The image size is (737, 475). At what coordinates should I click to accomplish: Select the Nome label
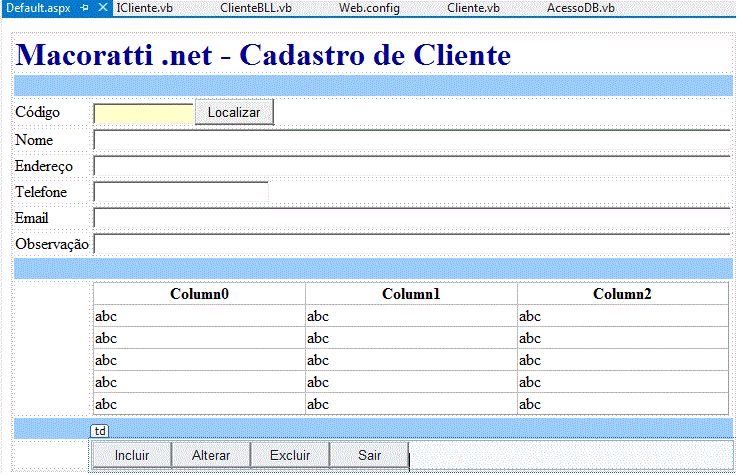pos(34,140)
